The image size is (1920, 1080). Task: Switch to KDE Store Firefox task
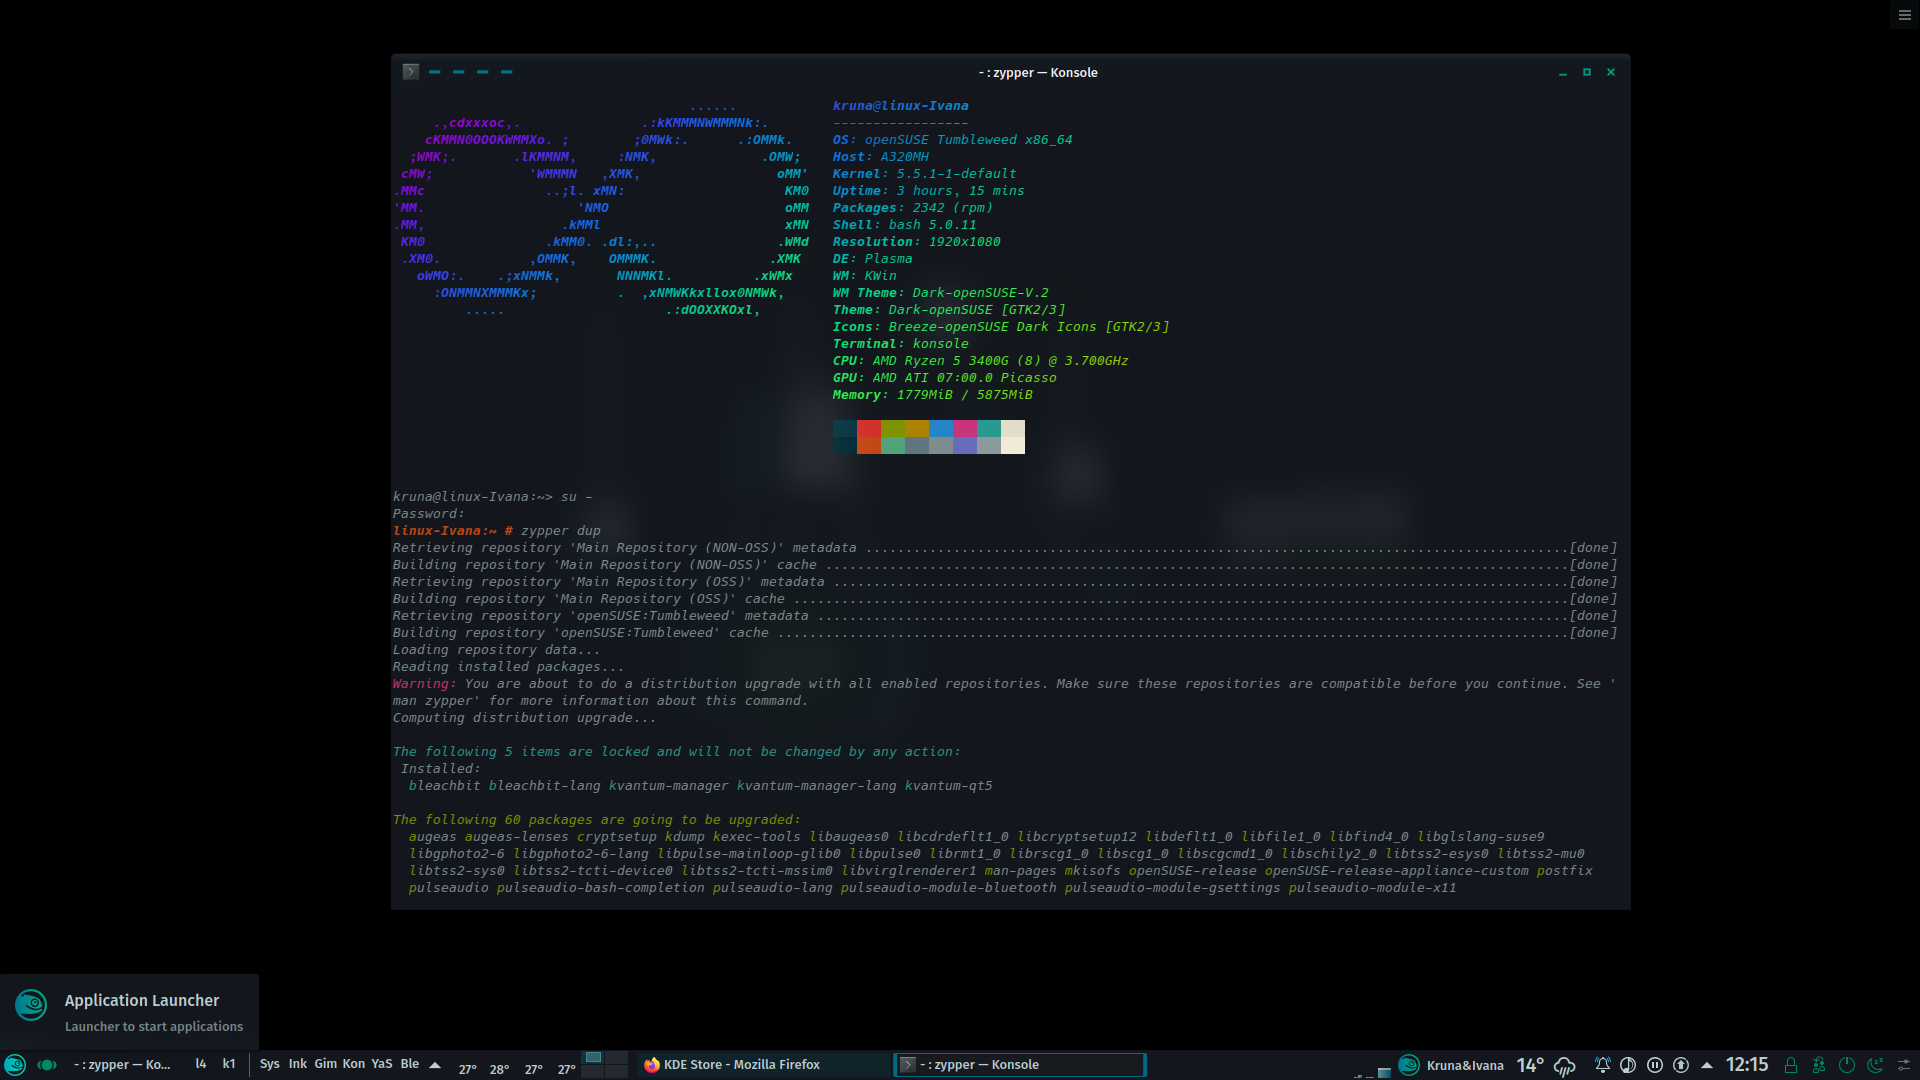point(762,1065)
